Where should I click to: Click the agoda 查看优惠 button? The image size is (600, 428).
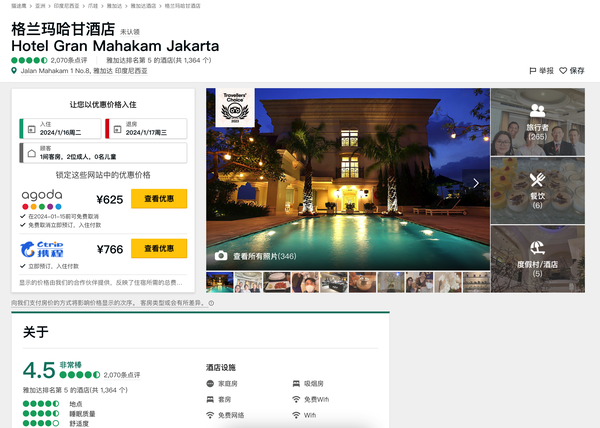point(159,199)
